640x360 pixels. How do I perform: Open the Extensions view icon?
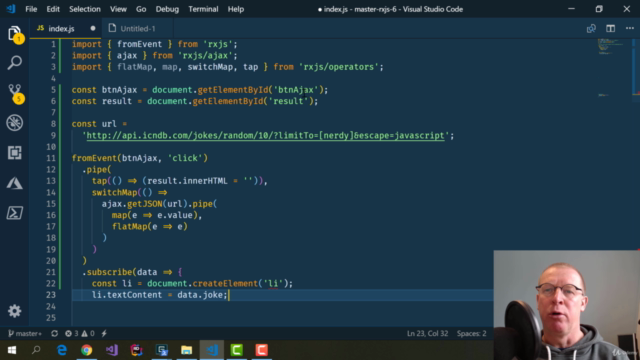tap(15, 153)
